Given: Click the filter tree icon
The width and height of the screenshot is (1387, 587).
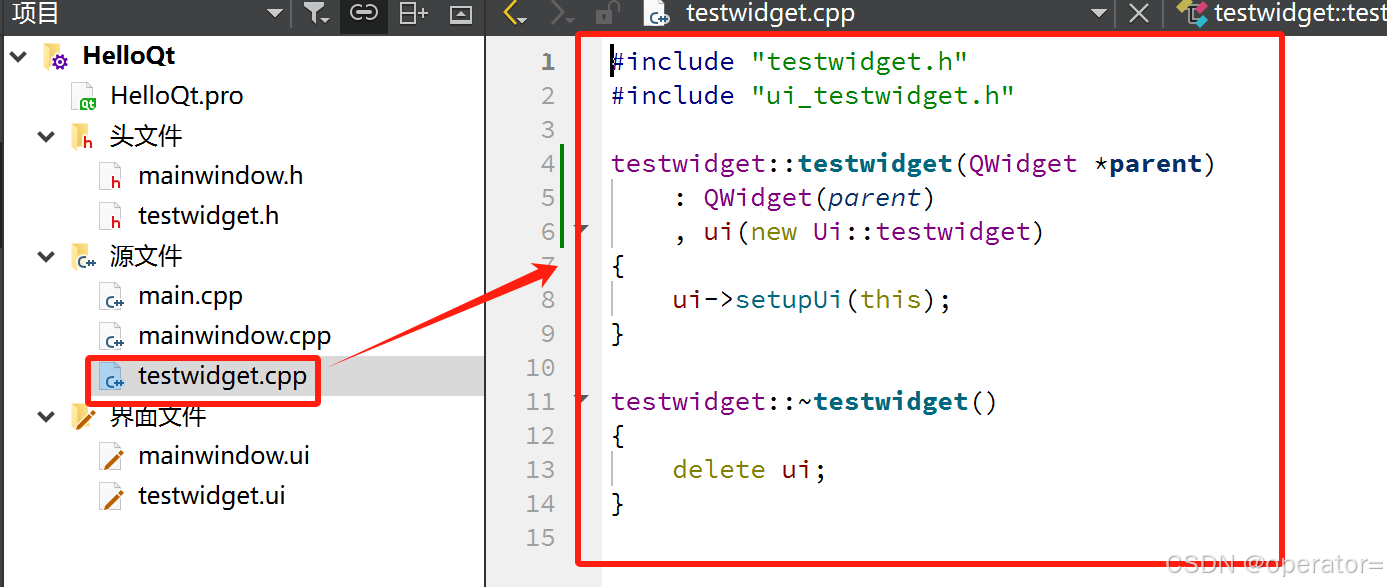Looking at the screenshot, I should [x=316, y=13].
